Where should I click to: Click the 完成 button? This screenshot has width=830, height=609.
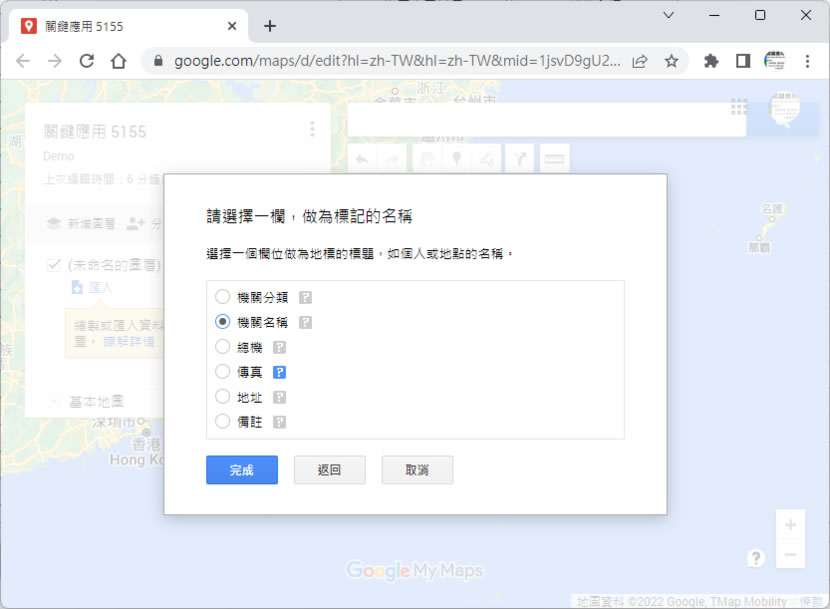[x=242, y=470]
